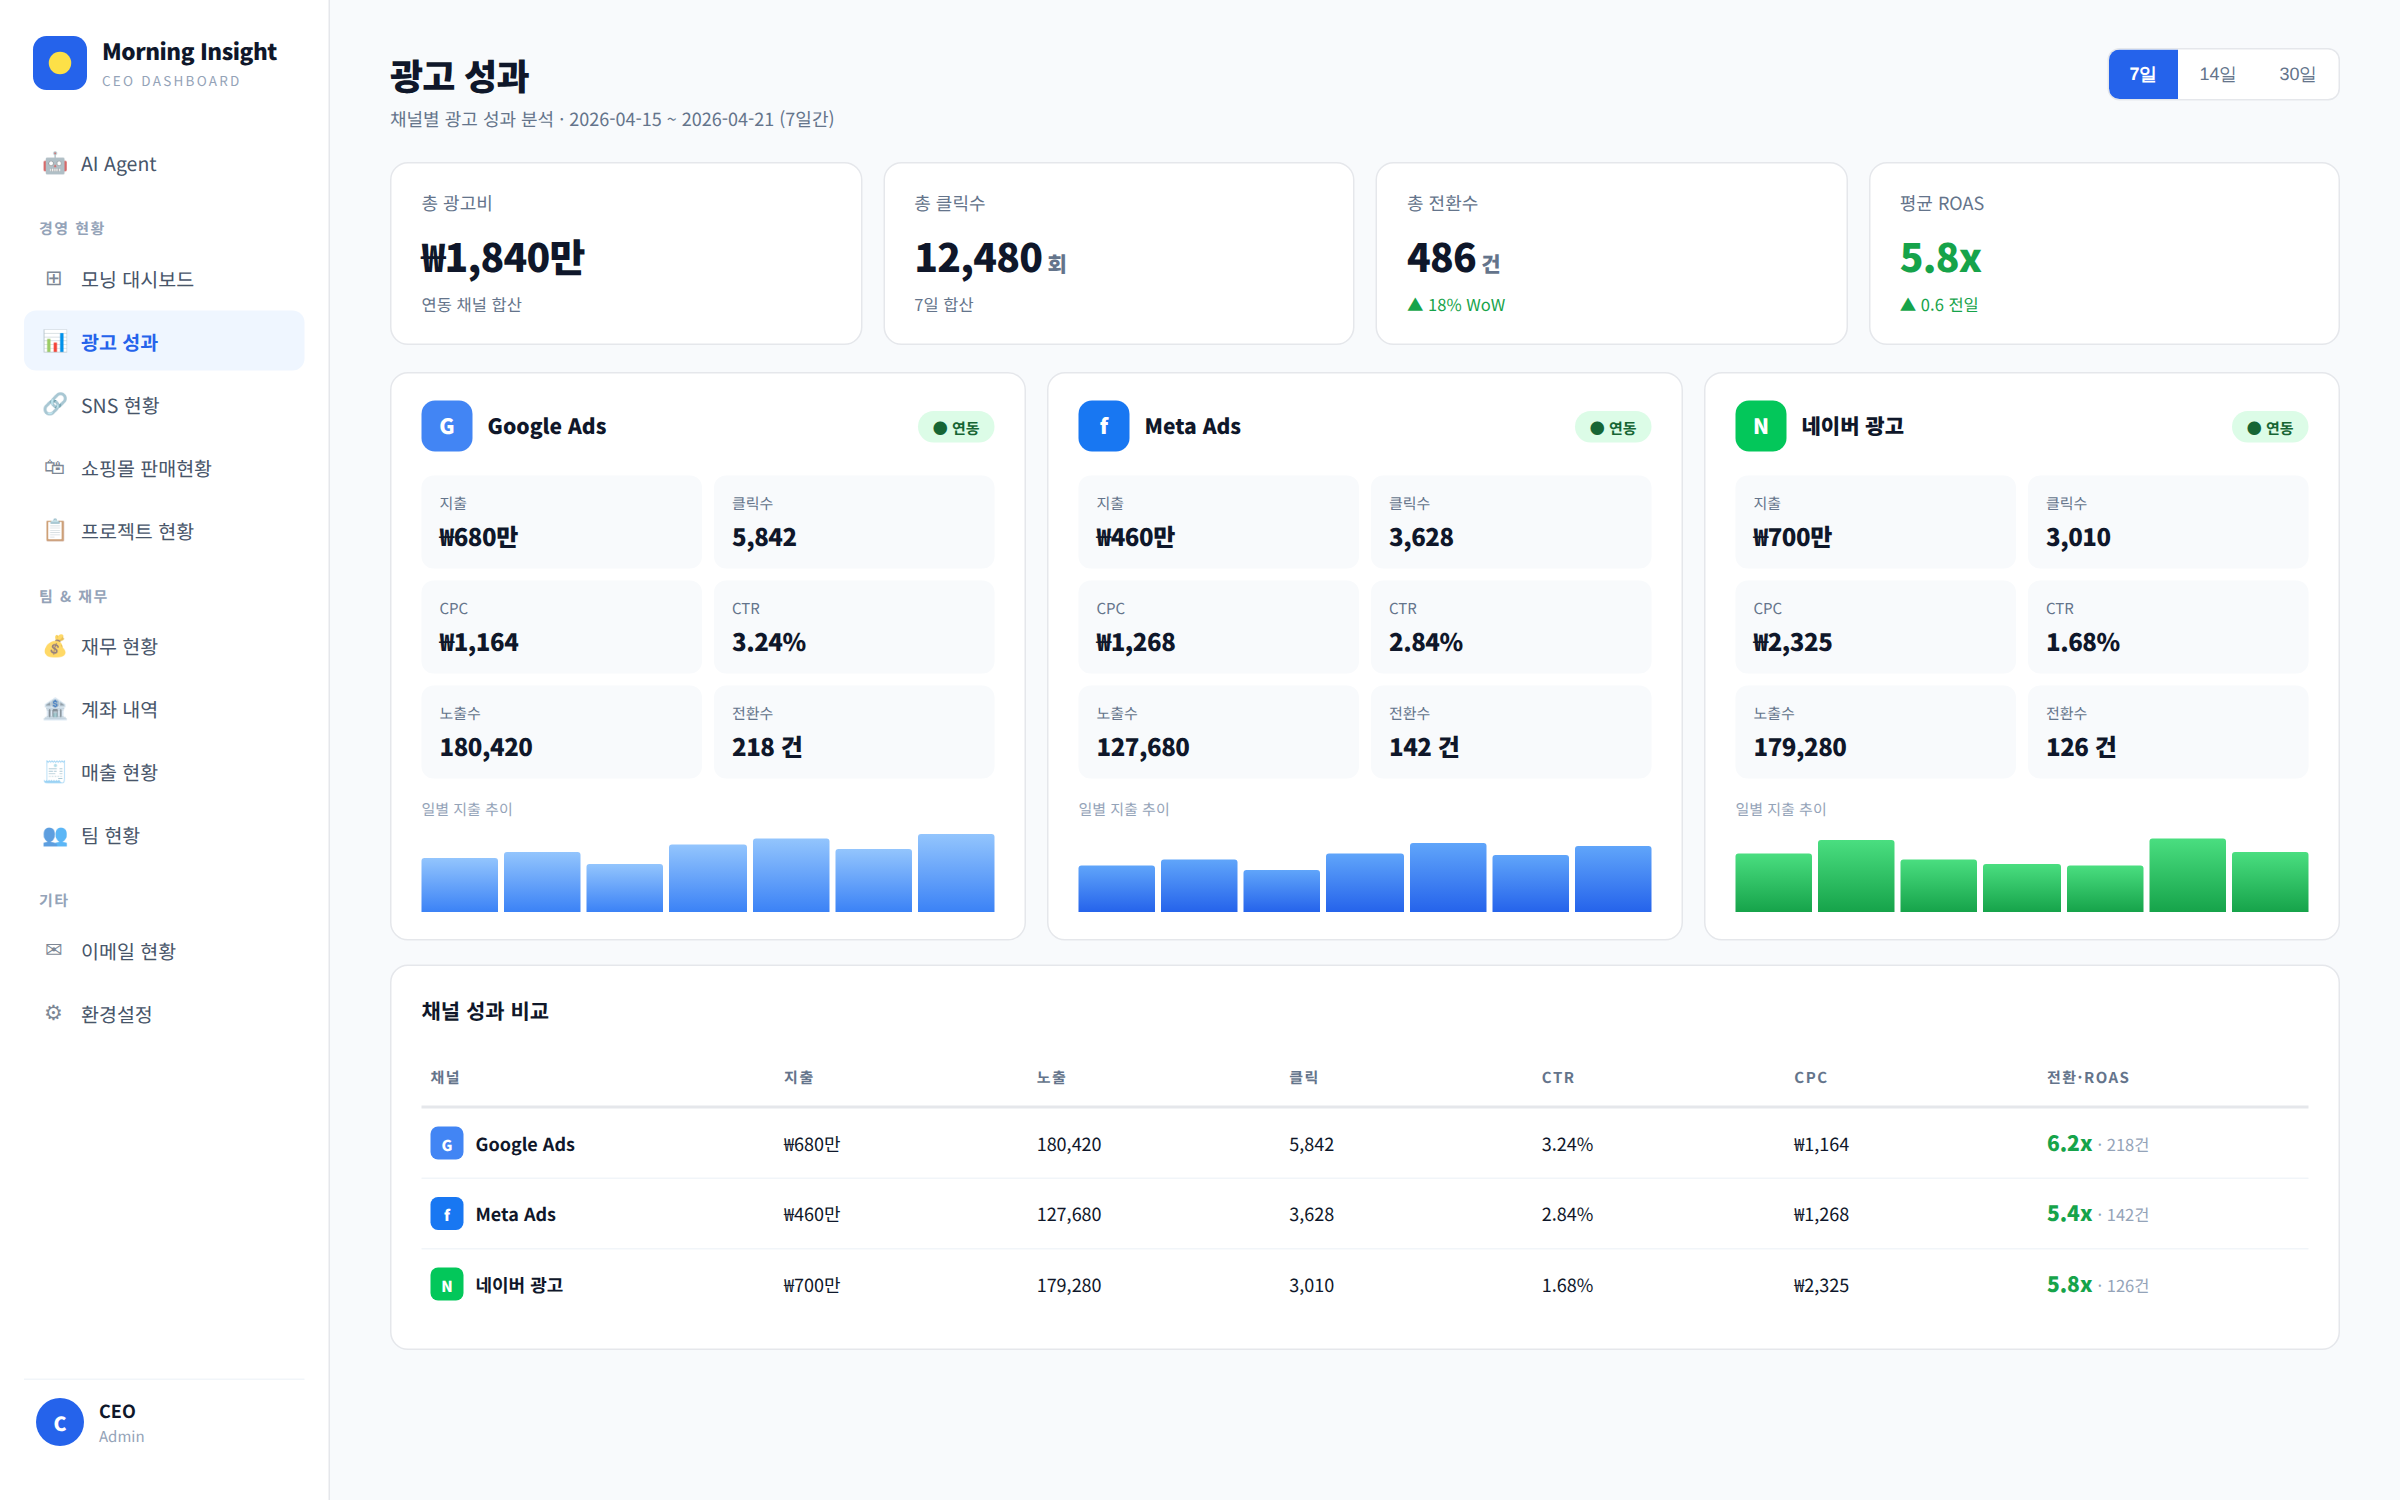Click the 네이버 광고 N logo
This screenshot has height=1500, width=2400.
click(x=1760, y=426)
